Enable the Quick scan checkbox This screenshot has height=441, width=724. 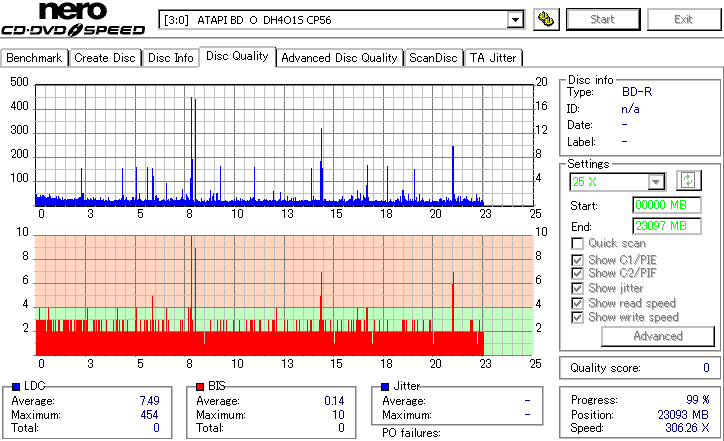tap(577, 243)
